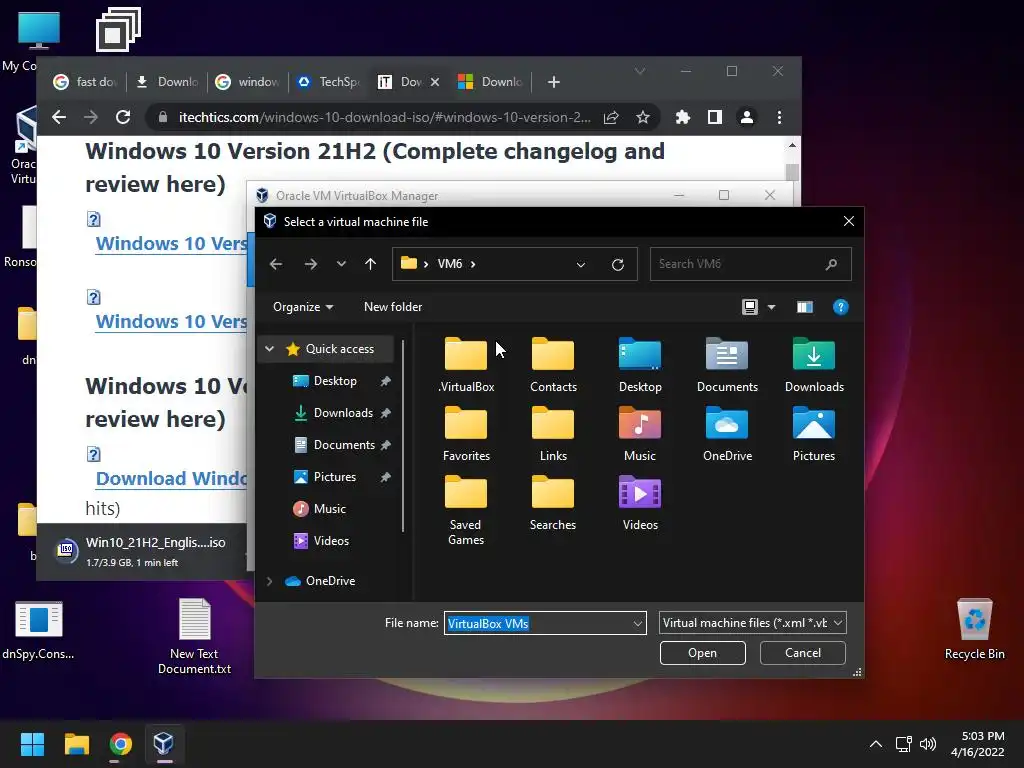Open Chrome side panel

[x=714, y=118]
